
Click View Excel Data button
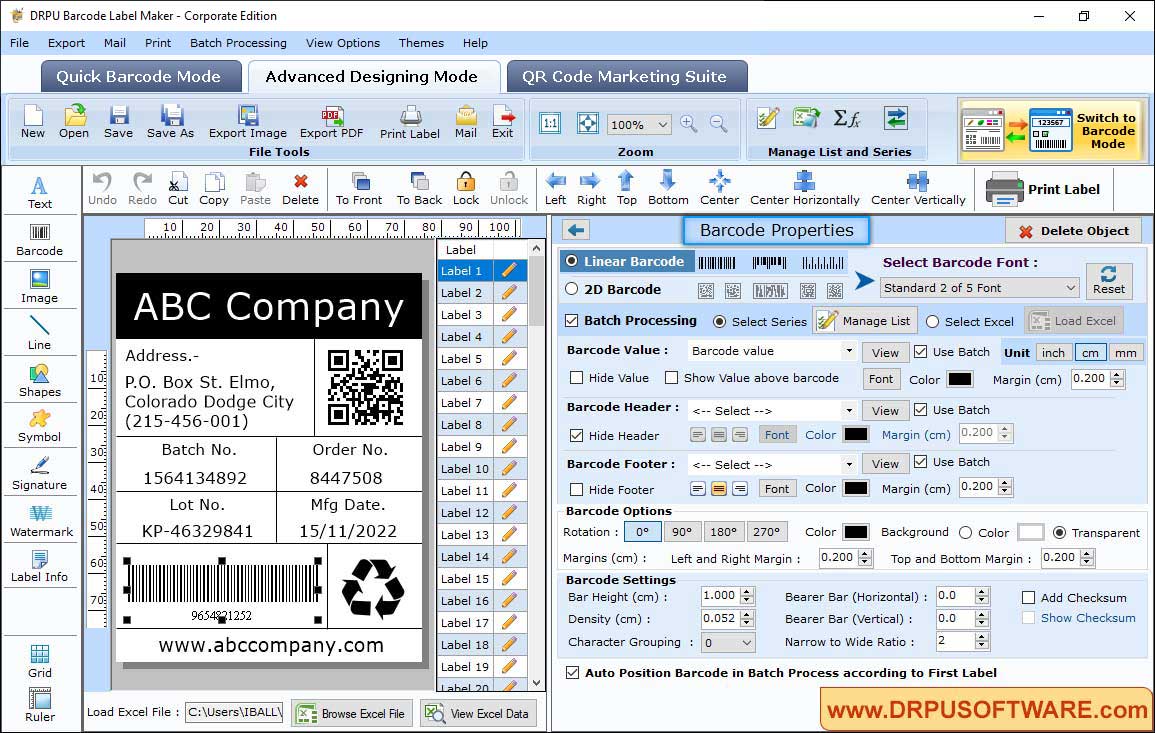[x=478, y=713]
